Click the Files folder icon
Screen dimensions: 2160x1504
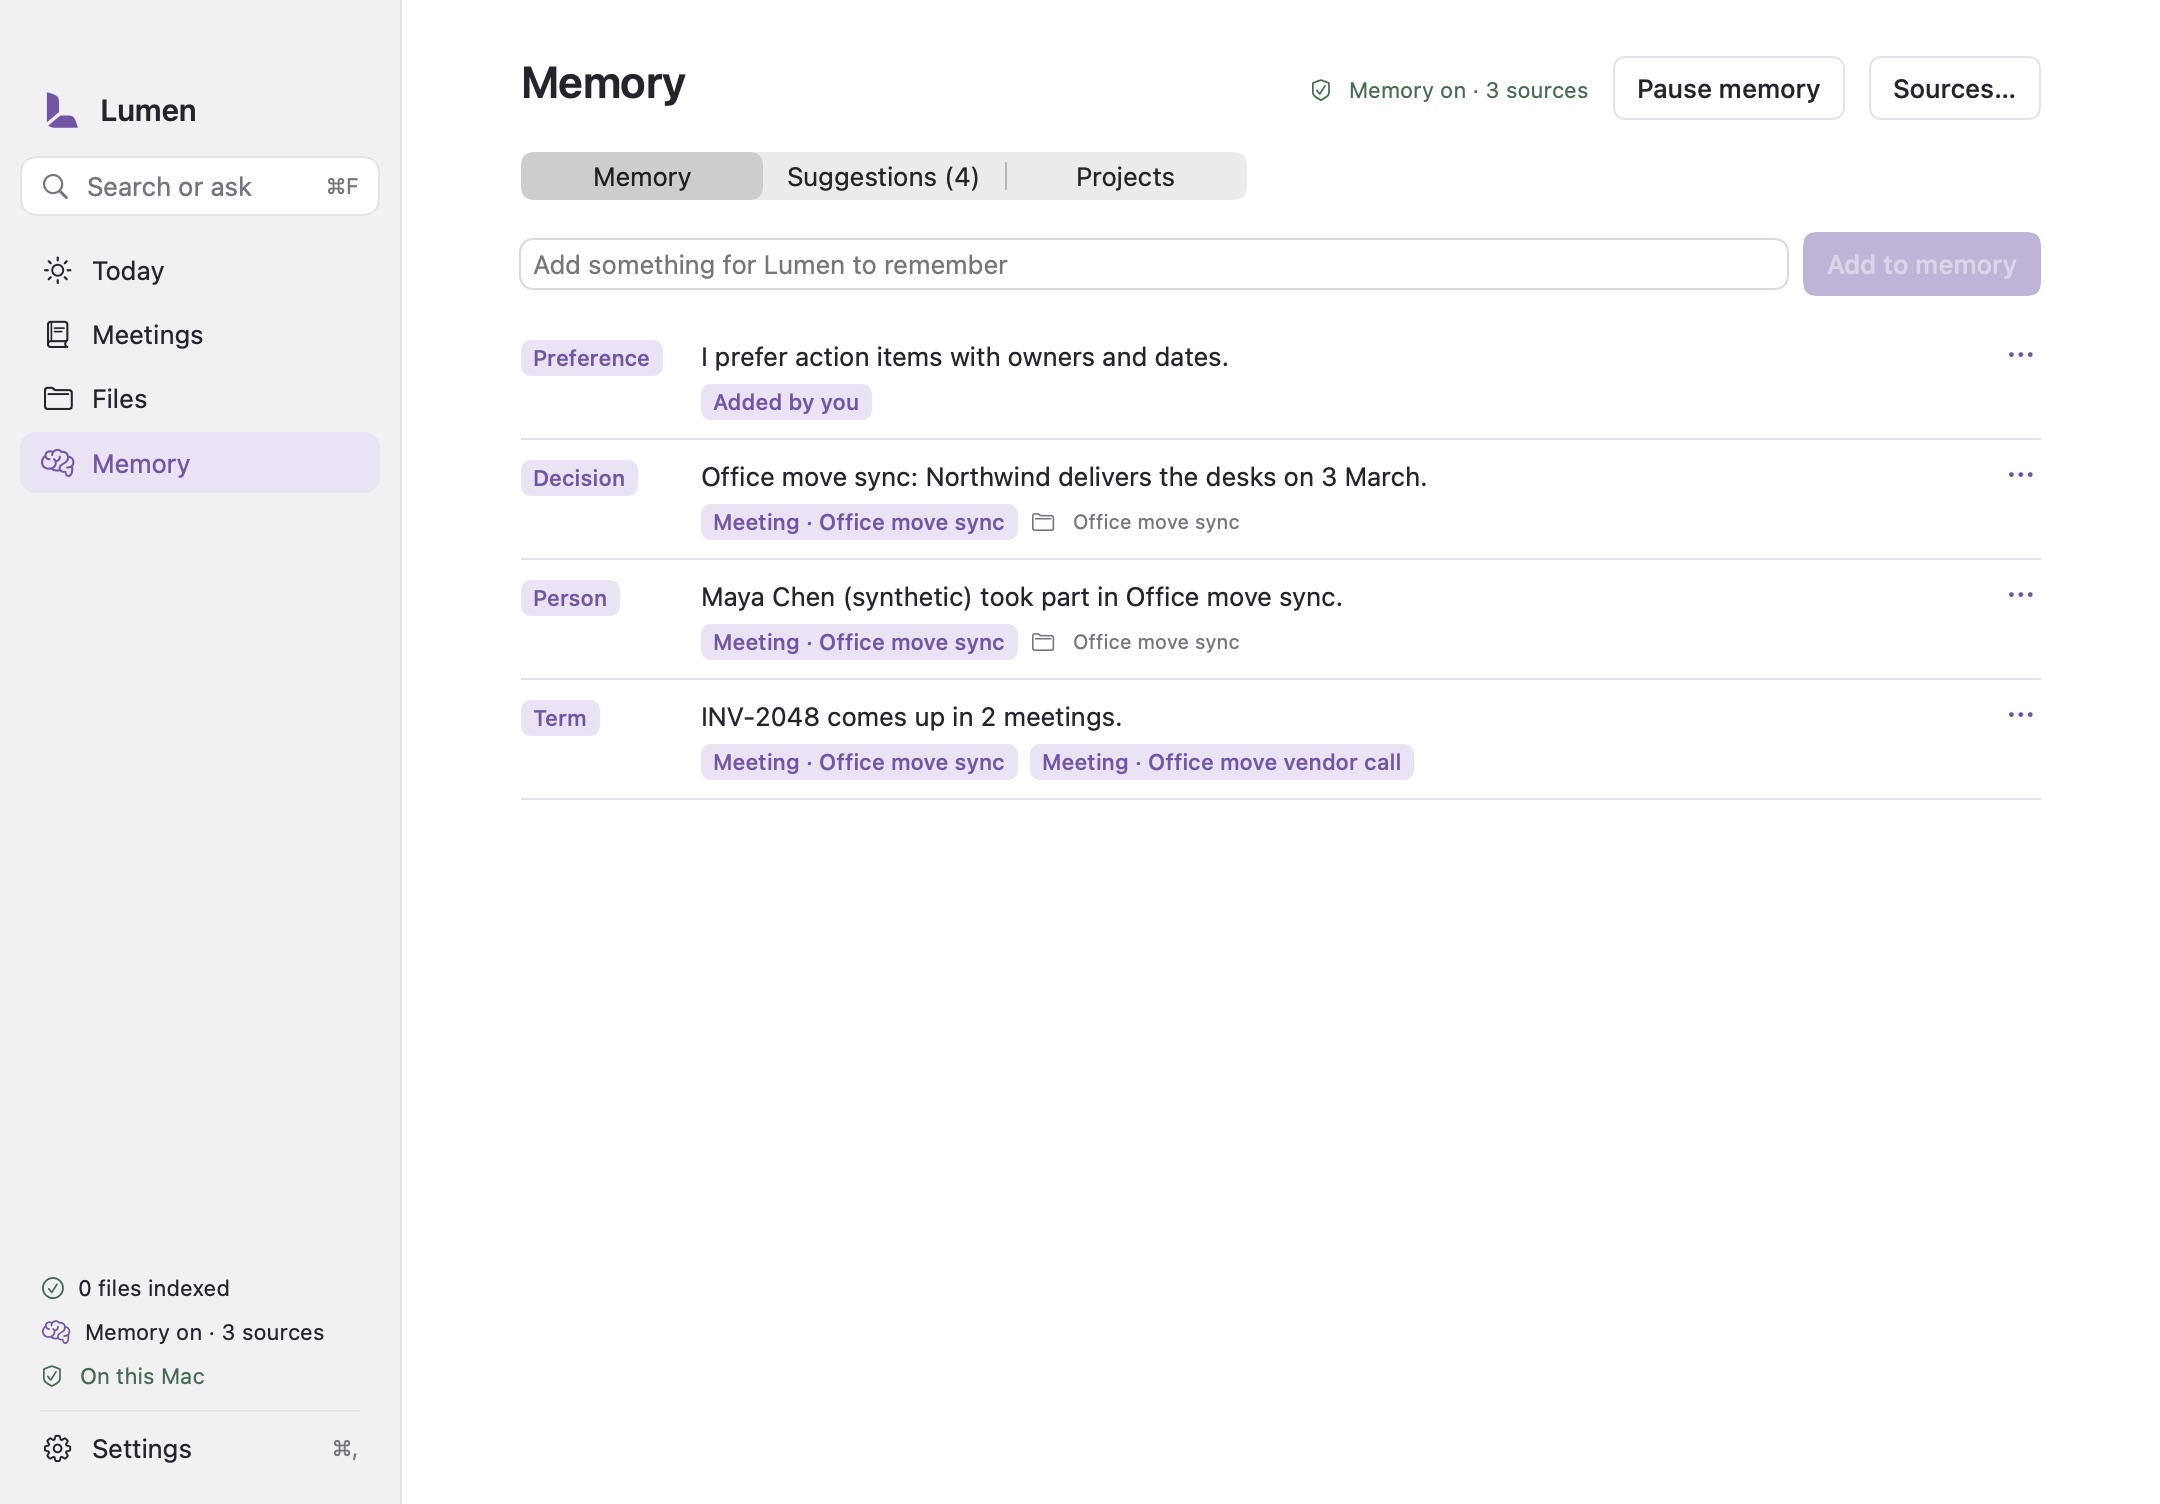coord(58,398)
